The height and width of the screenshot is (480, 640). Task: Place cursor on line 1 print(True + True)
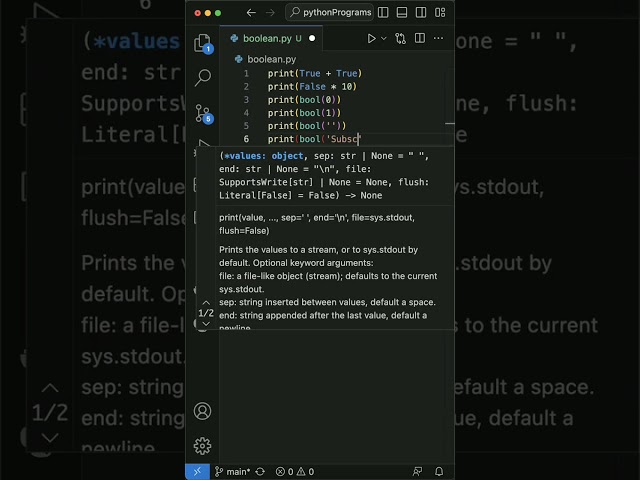click(315, 73)
